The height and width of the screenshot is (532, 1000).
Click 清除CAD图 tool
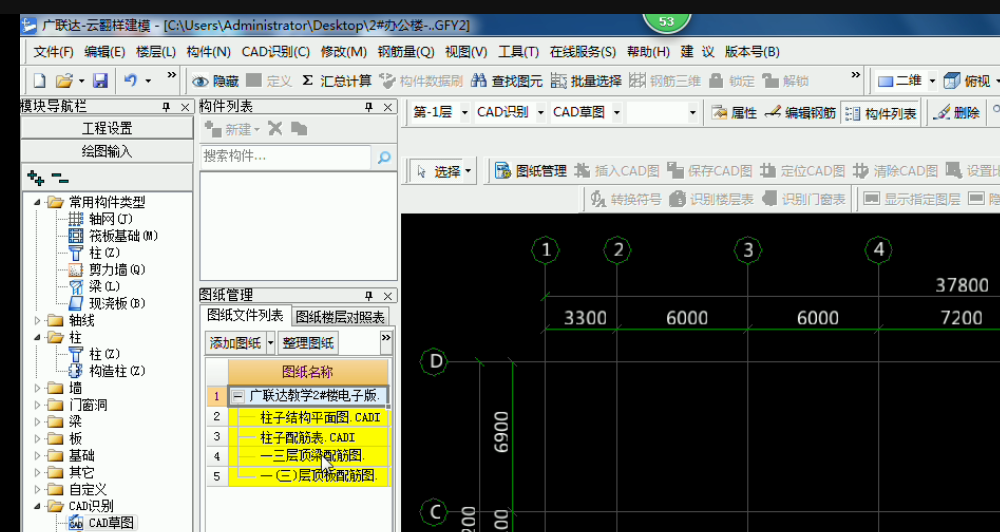896,170
